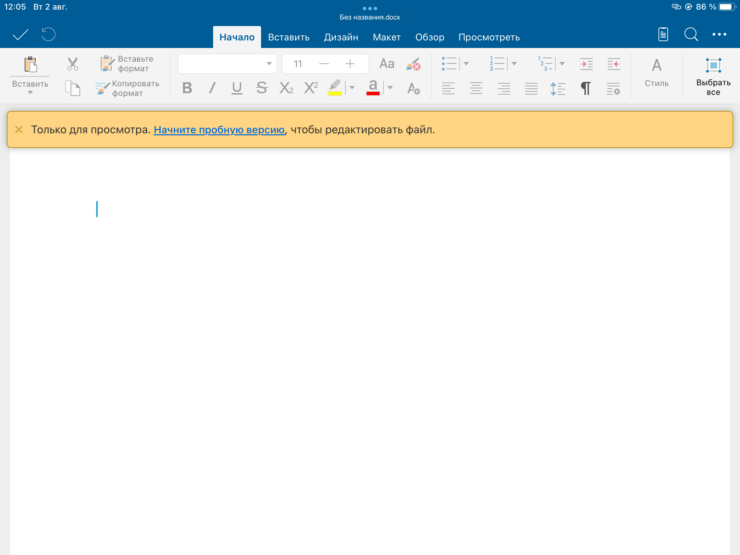Click the undo arrow icon
The width and height of the screenshot is (740, 555).
48,35
